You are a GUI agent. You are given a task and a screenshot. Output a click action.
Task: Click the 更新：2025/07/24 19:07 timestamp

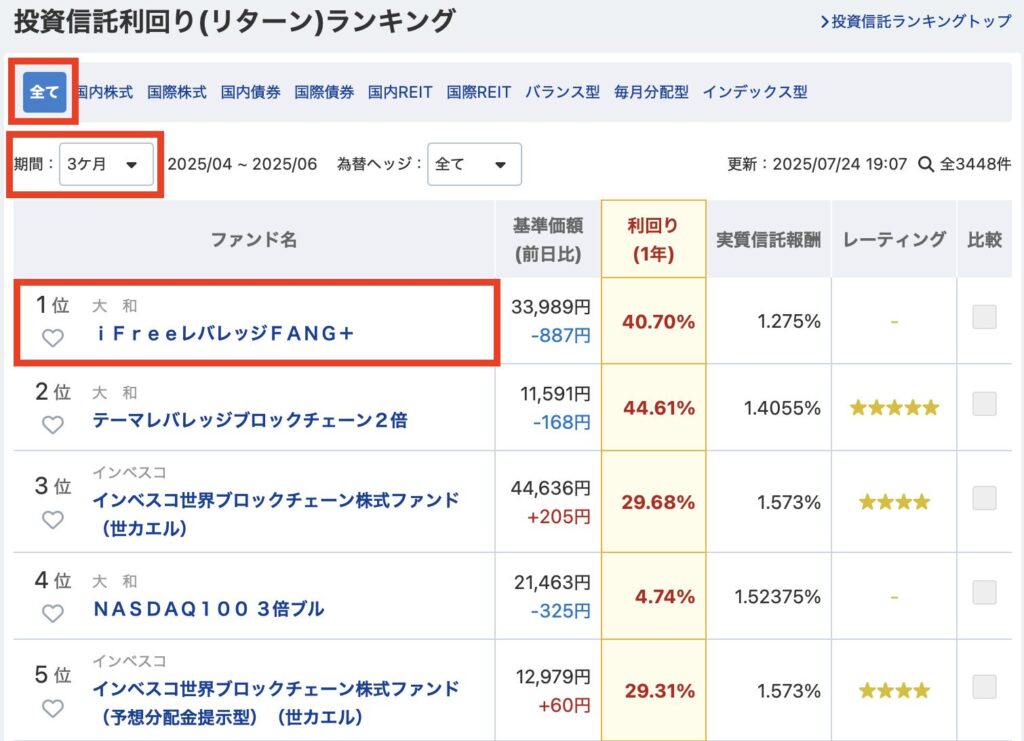817,165
